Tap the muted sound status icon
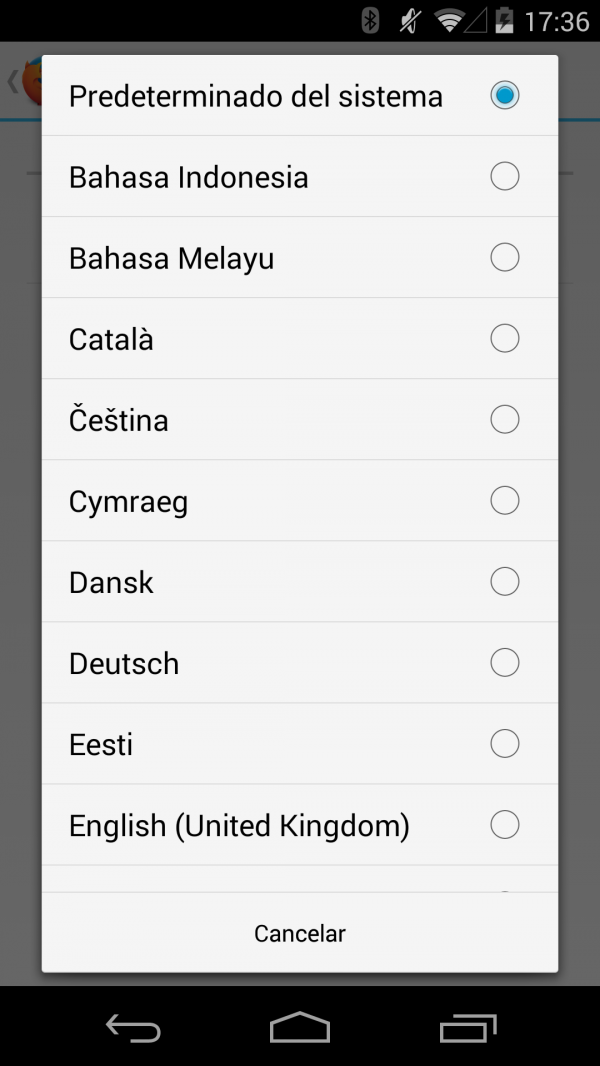 409,20
